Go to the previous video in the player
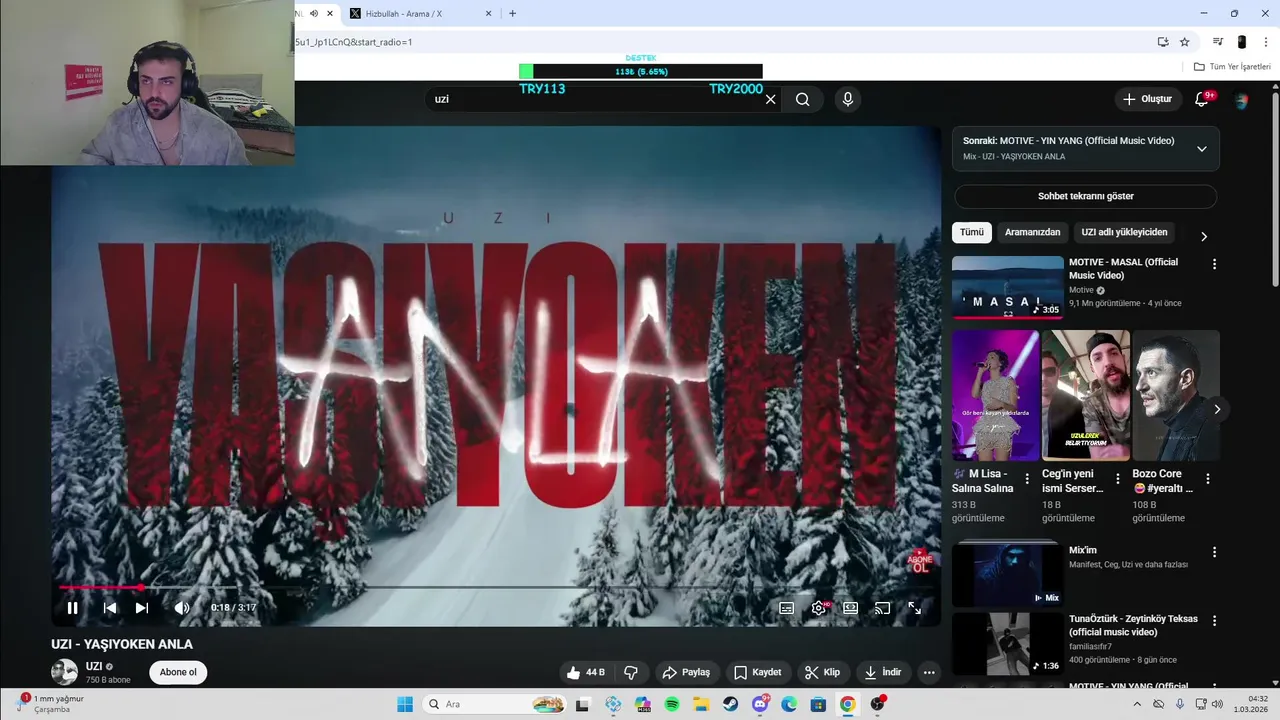Viewport: 1280px width, 720px height. (110, 608)
